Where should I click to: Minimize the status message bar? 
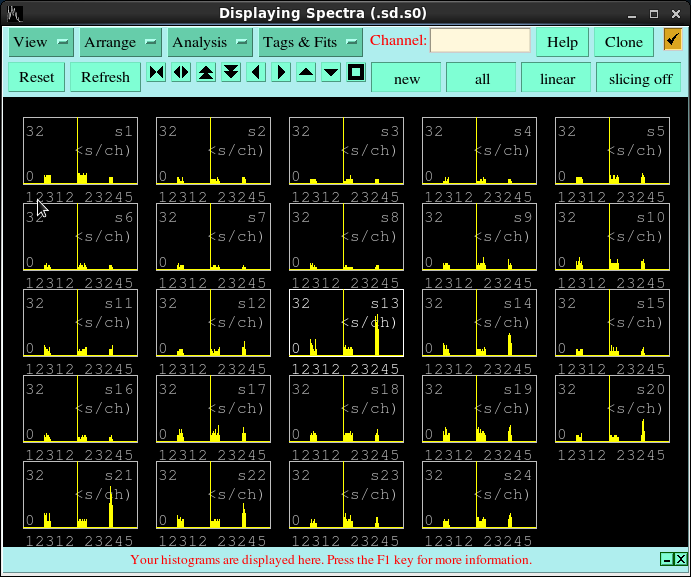click(667, 559)
